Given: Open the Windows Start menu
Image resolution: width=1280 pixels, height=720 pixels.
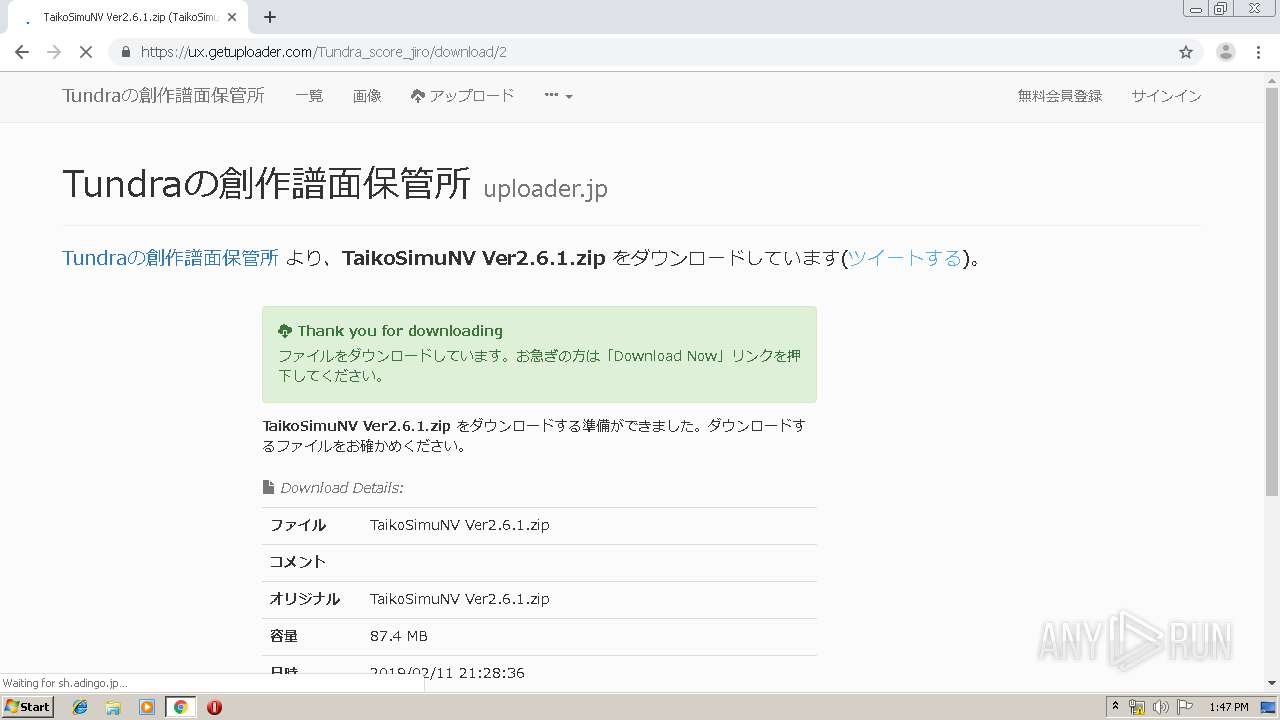Looking at the screenshot, I should (x=28, y=706).
